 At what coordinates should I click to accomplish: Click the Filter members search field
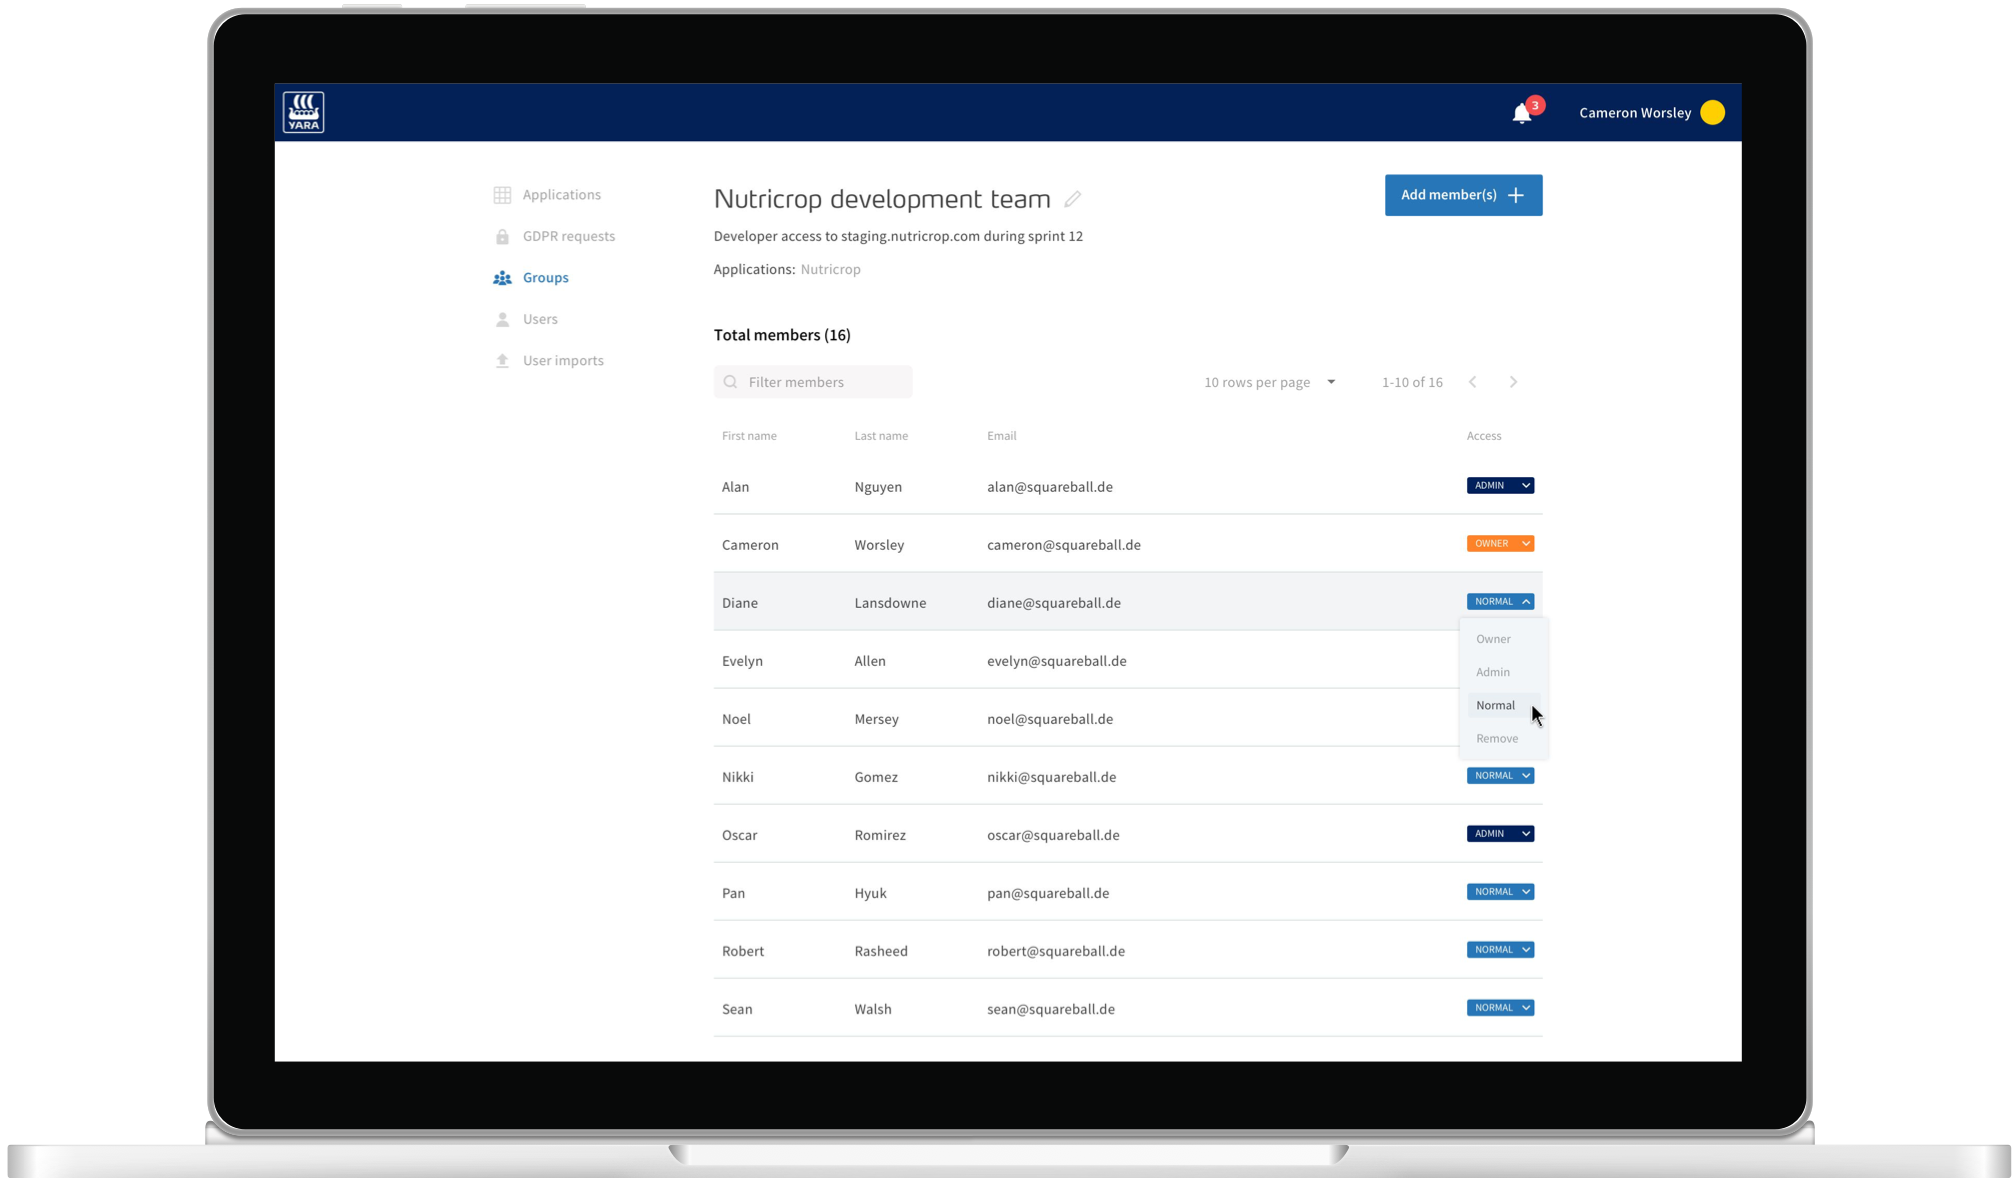click(813, 382)
